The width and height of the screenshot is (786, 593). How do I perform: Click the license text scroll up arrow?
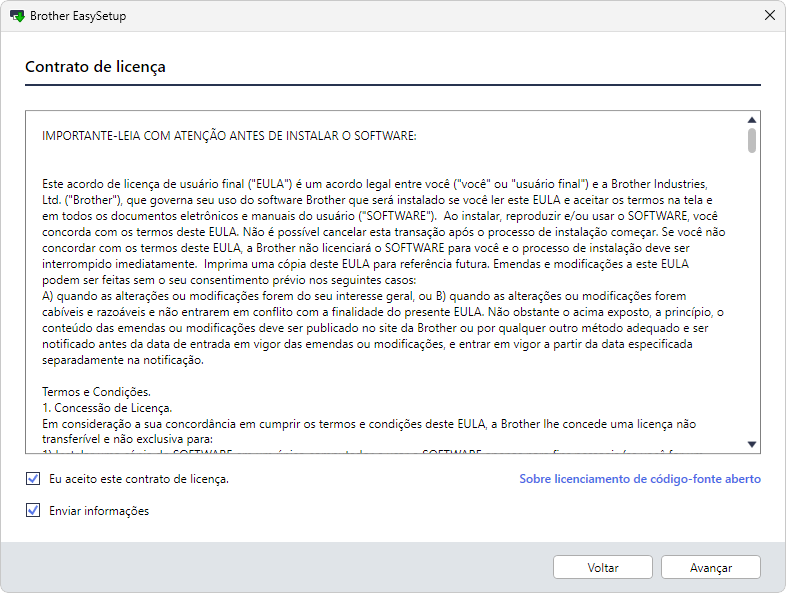click(x=751, y=120)
